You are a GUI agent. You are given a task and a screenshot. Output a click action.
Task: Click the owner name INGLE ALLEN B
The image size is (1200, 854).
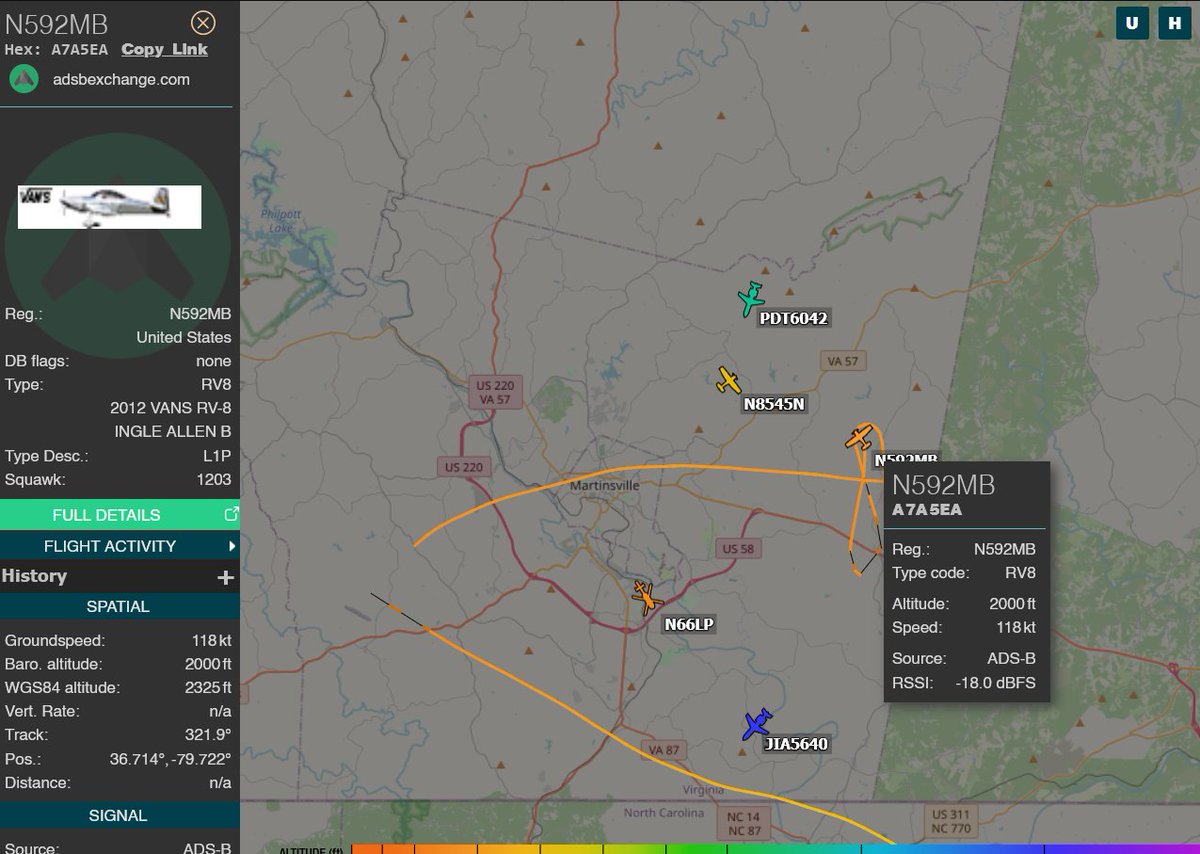point(173,432)
